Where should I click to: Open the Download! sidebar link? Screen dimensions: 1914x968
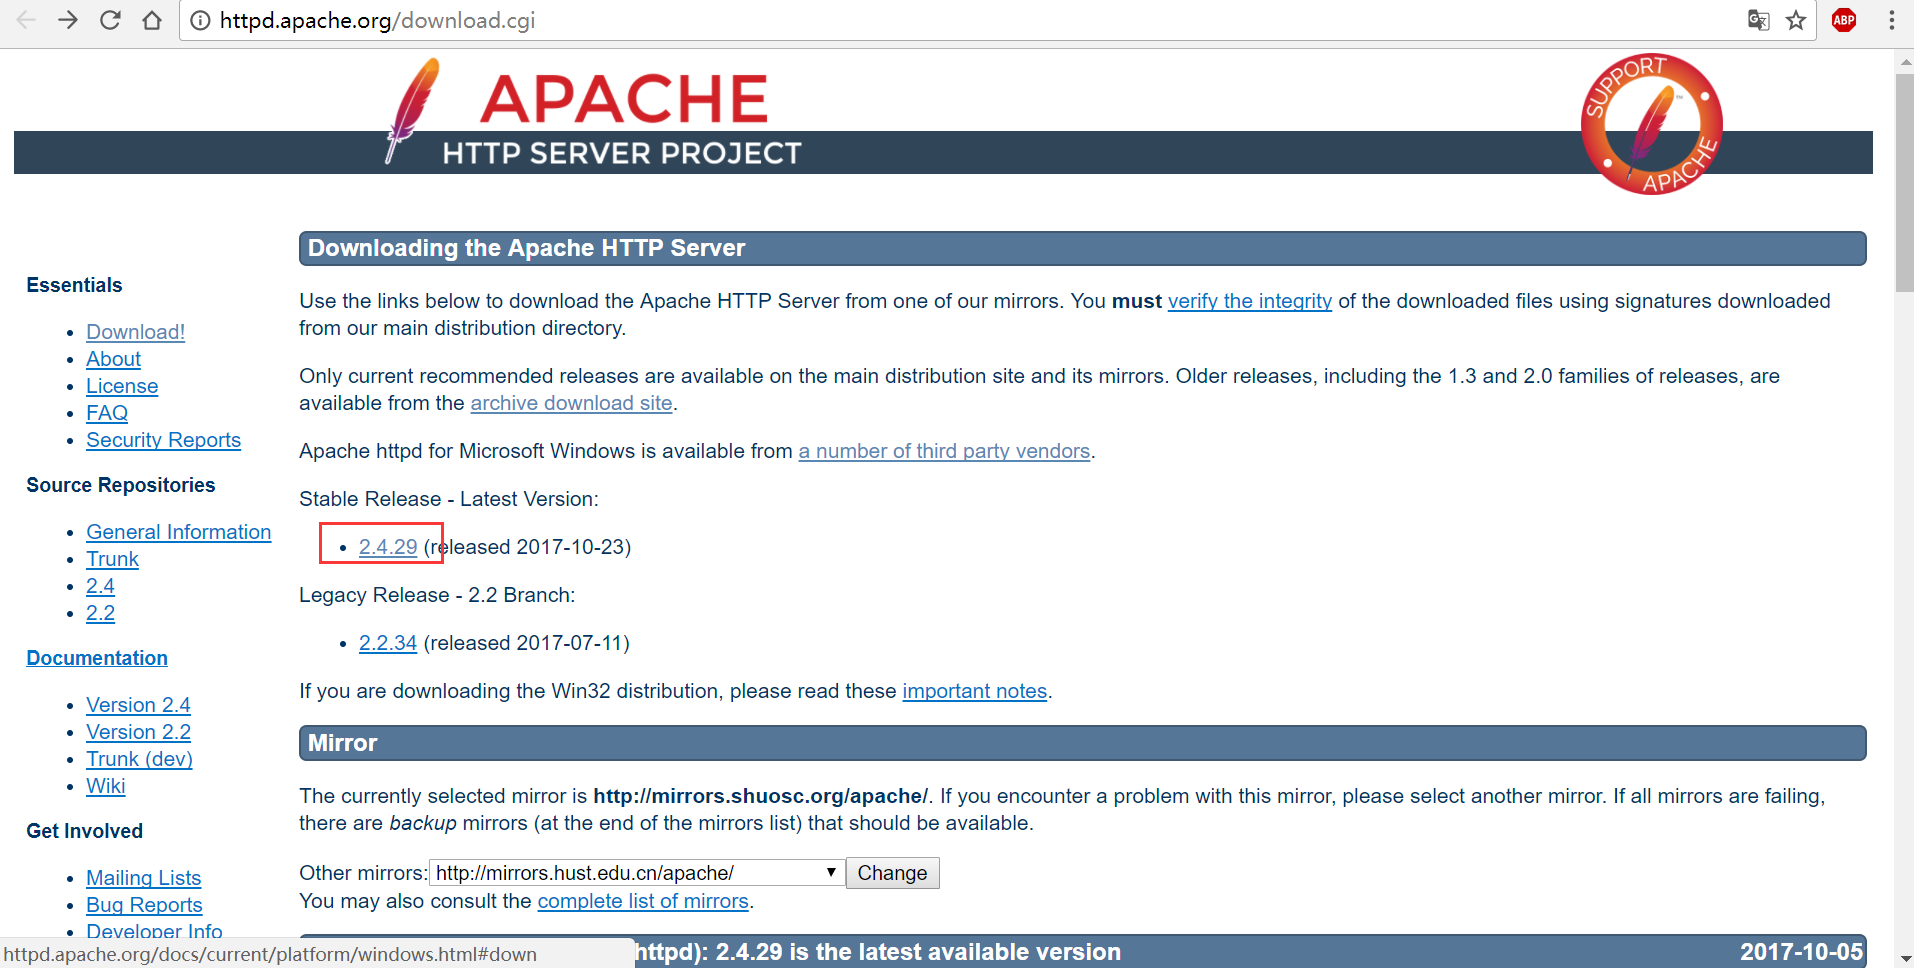[135, 332]
